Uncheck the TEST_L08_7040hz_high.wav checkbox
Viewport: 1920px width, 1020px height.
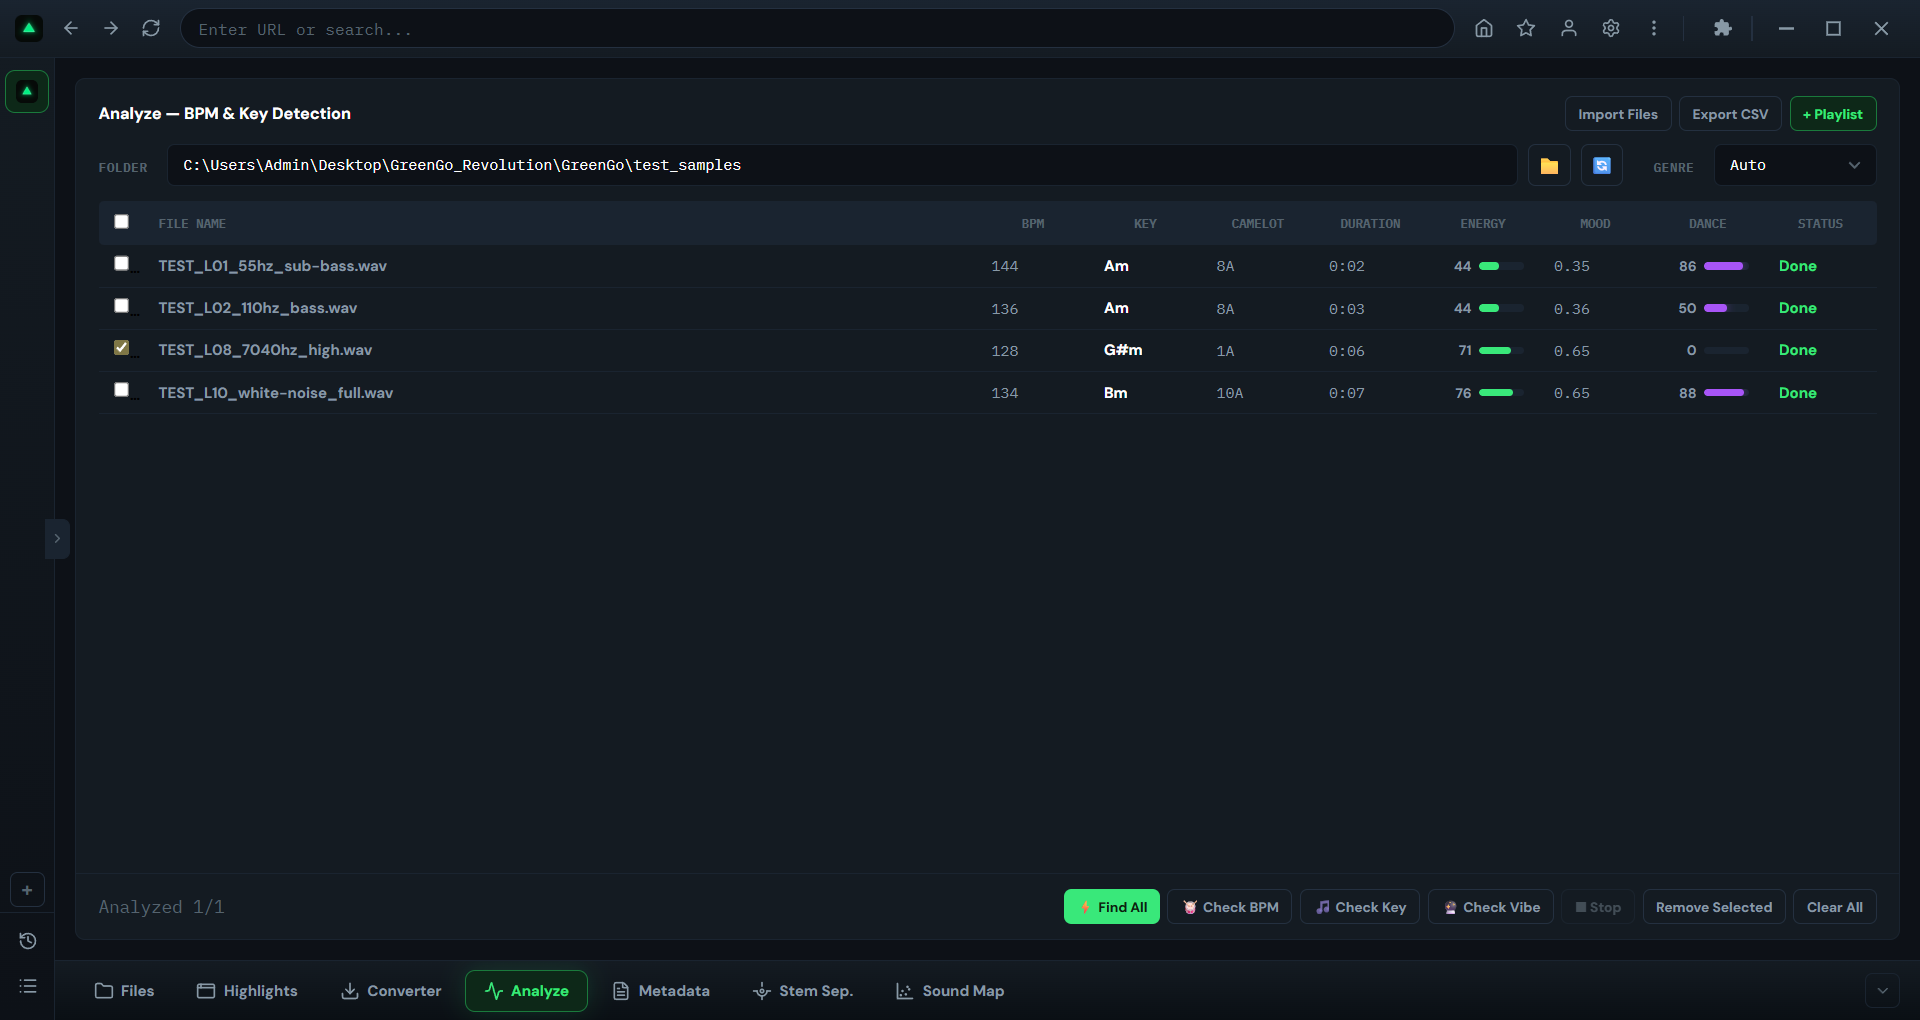click(121, 348)
